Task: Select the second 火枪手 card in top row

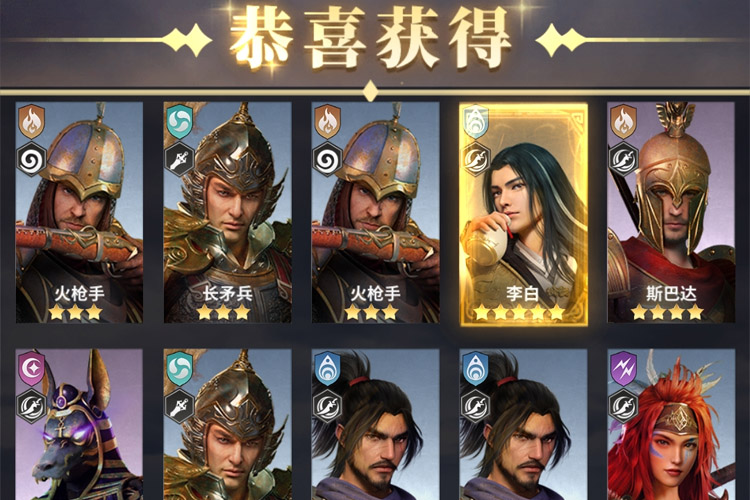Action: click(375, 212)
